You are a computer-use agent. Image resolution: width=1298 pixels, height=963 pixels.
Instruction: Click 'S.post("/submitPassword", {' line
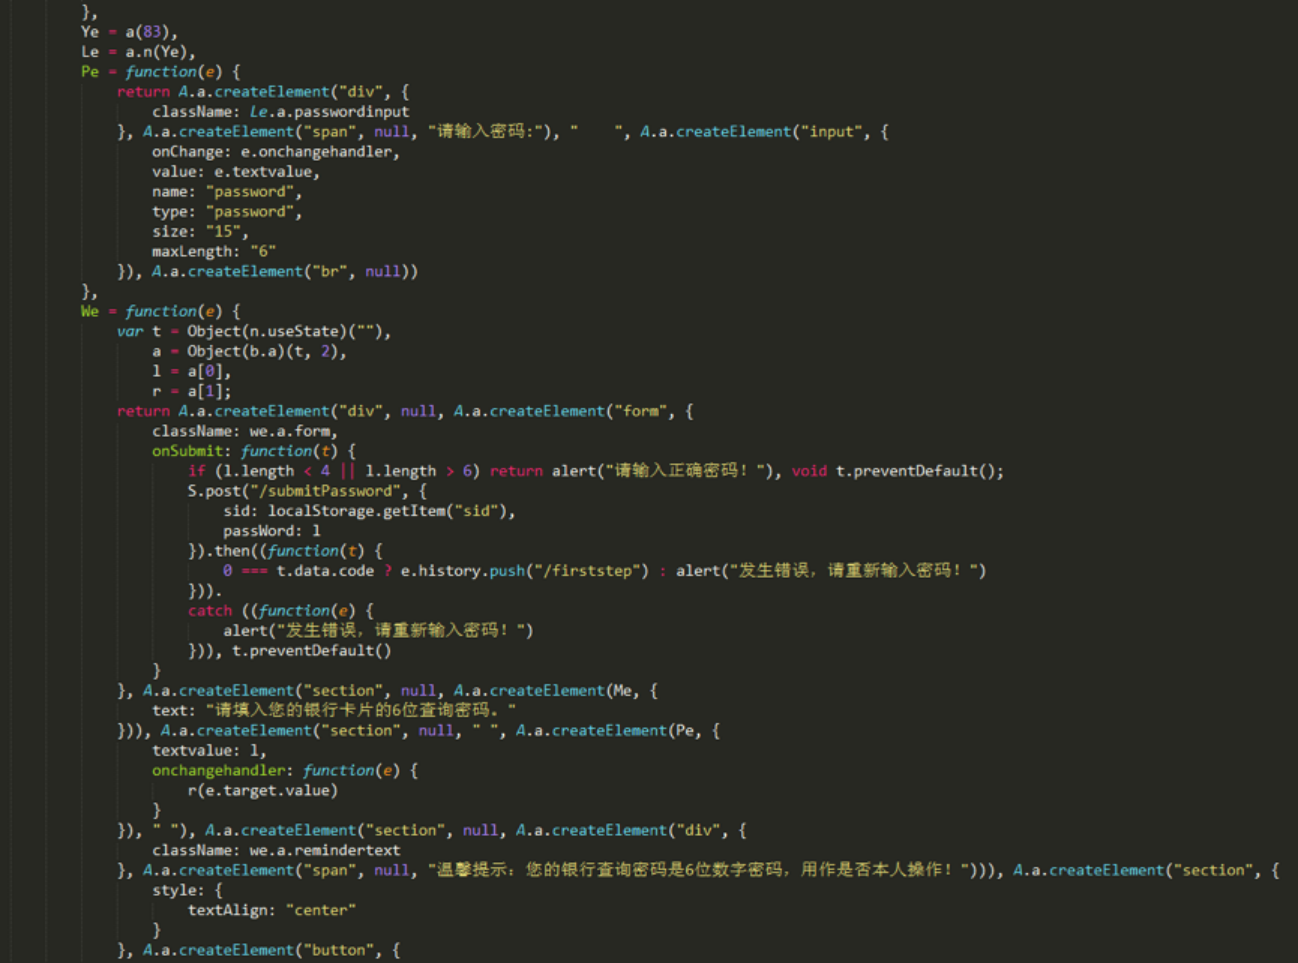307,492
